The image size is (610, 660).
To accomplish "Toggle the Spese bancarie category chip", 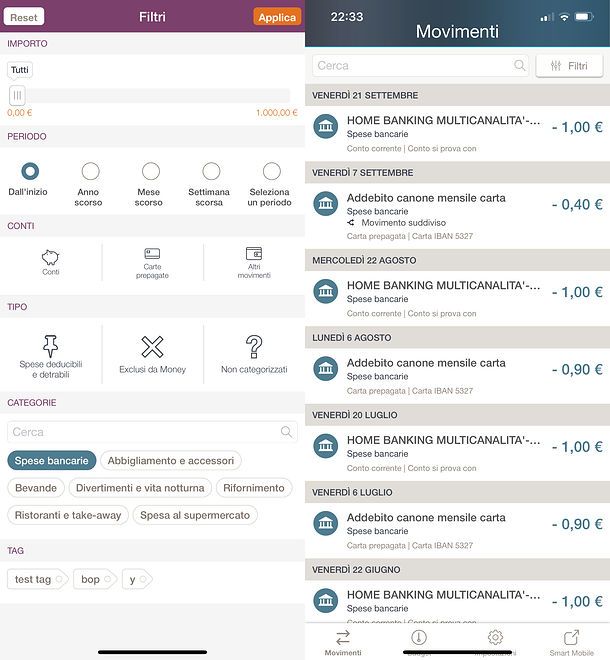I will tap(51, 460).
